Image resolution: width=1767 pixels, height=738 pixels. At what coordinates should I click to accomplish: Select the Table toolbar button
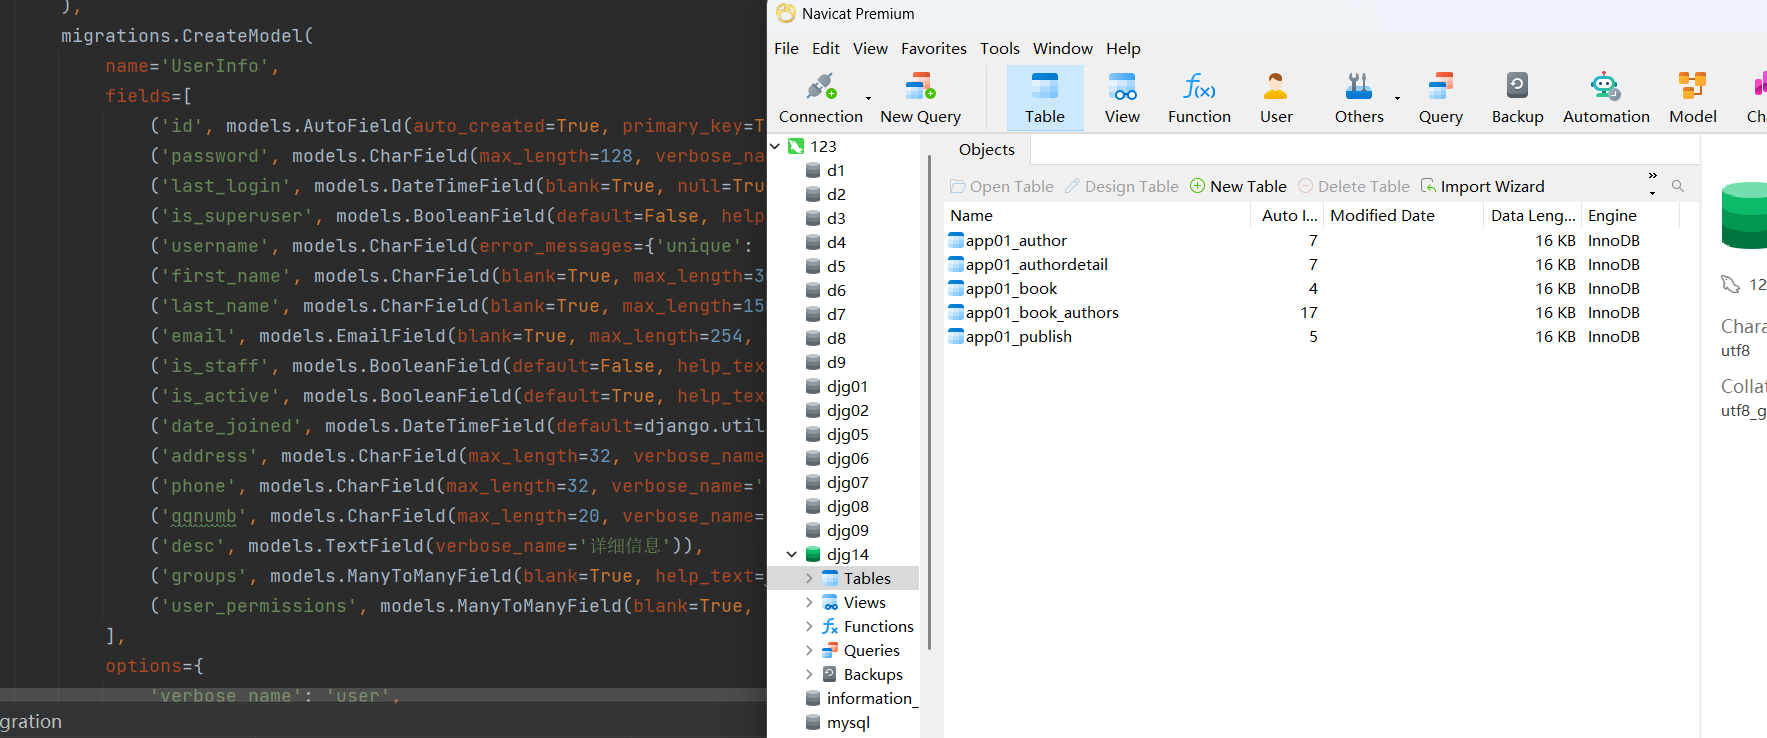[1044, 98]
